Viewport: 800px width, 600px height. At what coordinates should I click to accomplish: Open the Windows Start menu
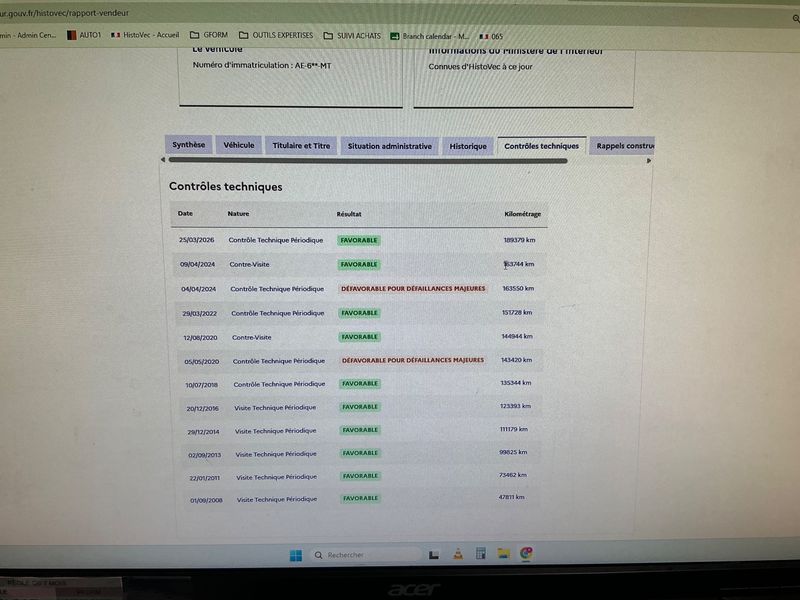(296, 555)
